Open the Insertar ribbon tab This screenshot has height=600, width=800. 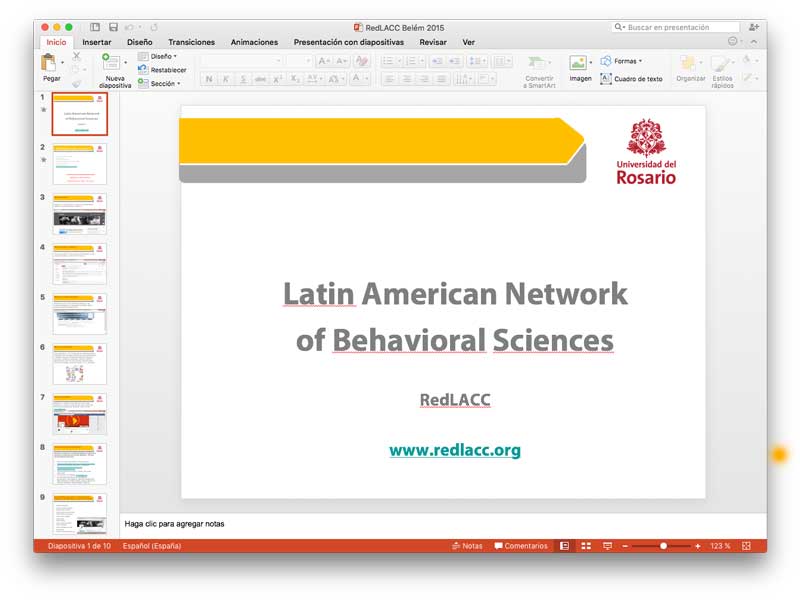tap(96, 42)
